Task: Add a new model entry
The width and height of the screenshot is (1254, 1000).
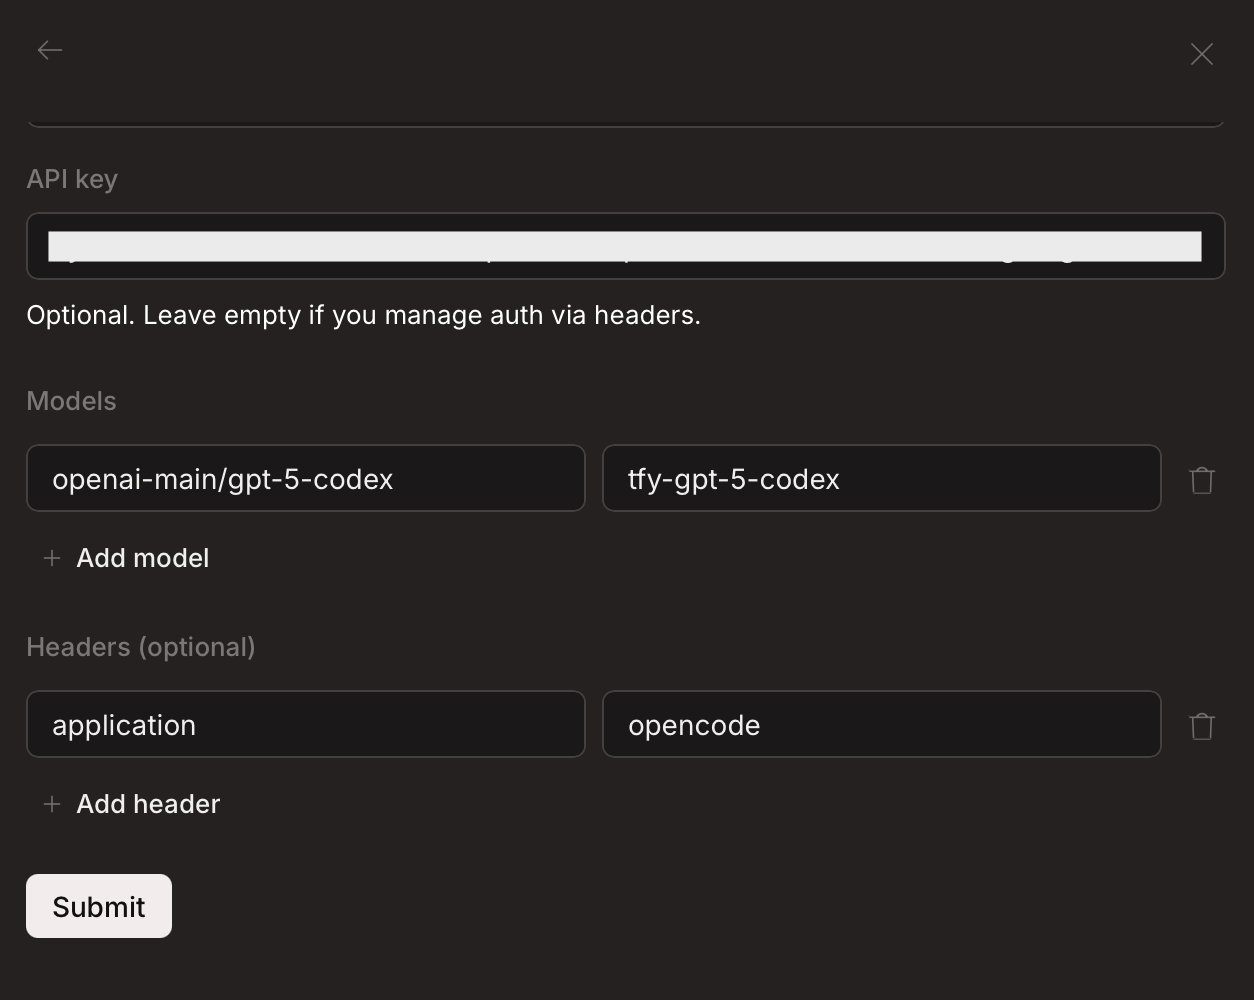Action: coord(126,558)
